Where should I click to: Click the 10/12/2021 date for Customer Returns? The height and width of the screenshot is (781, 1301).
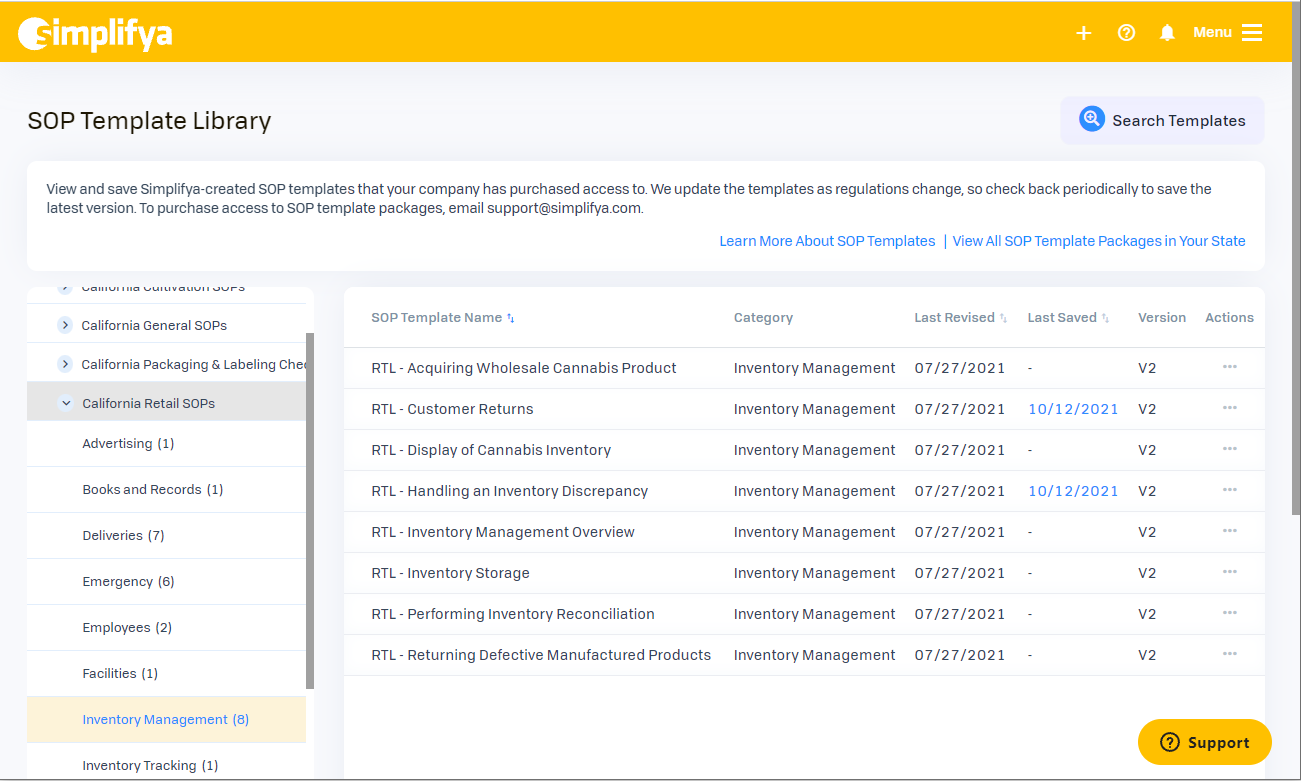[1073, 408]
